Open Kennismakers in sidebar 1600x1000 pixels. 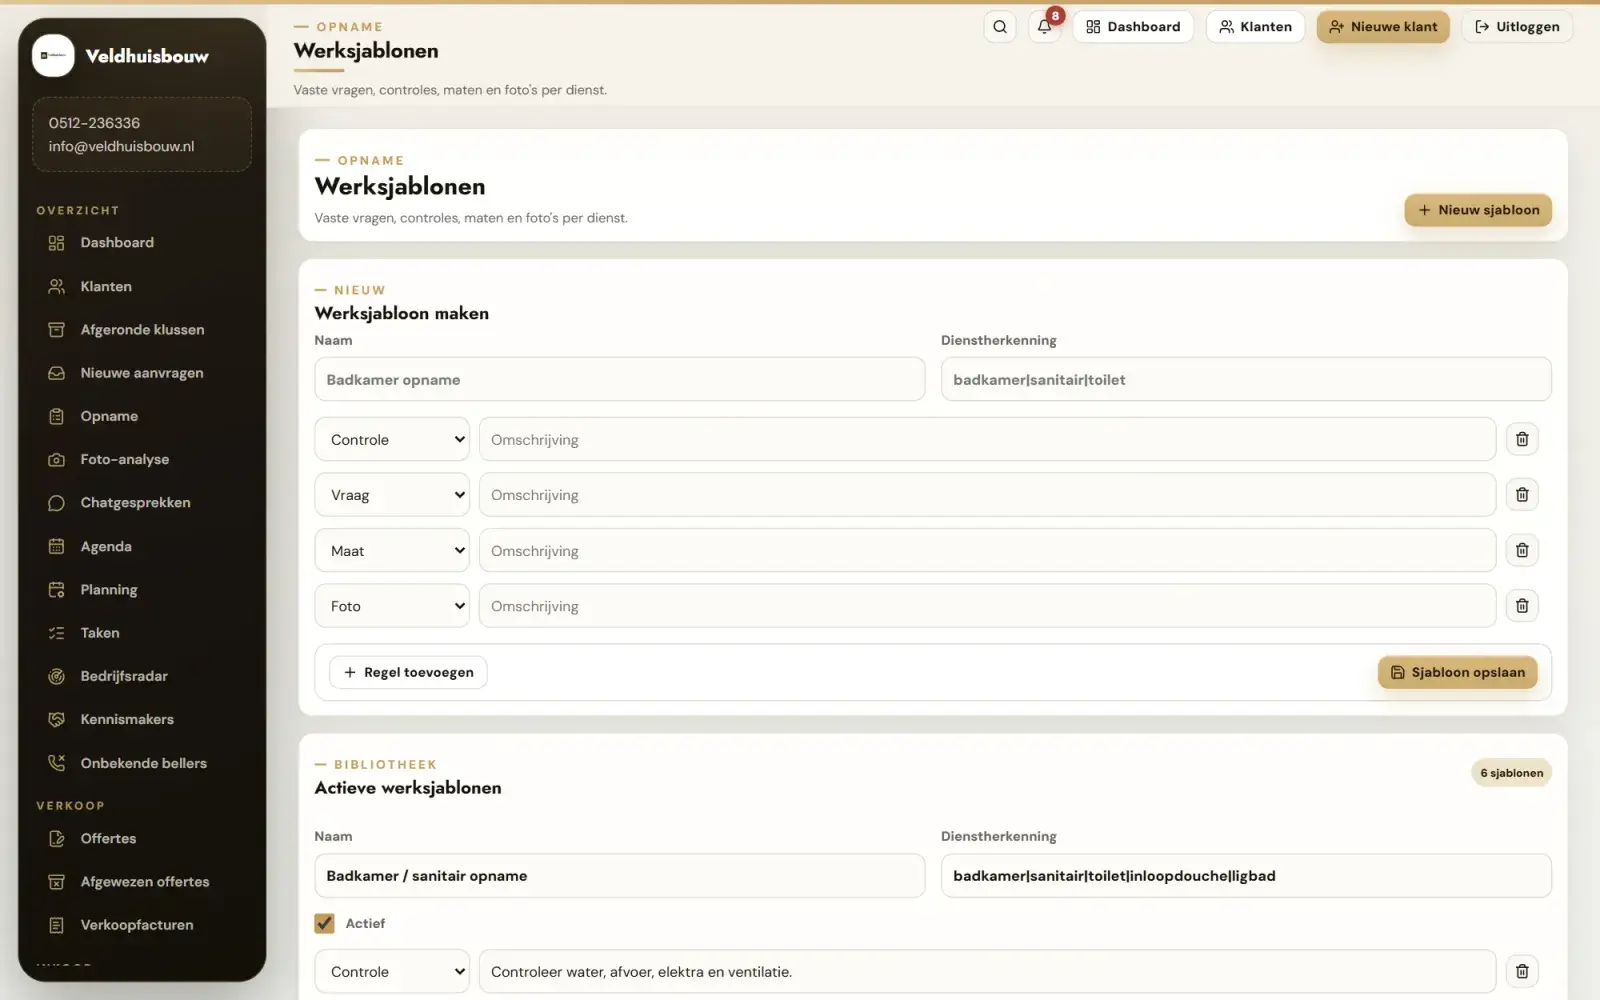142,719
